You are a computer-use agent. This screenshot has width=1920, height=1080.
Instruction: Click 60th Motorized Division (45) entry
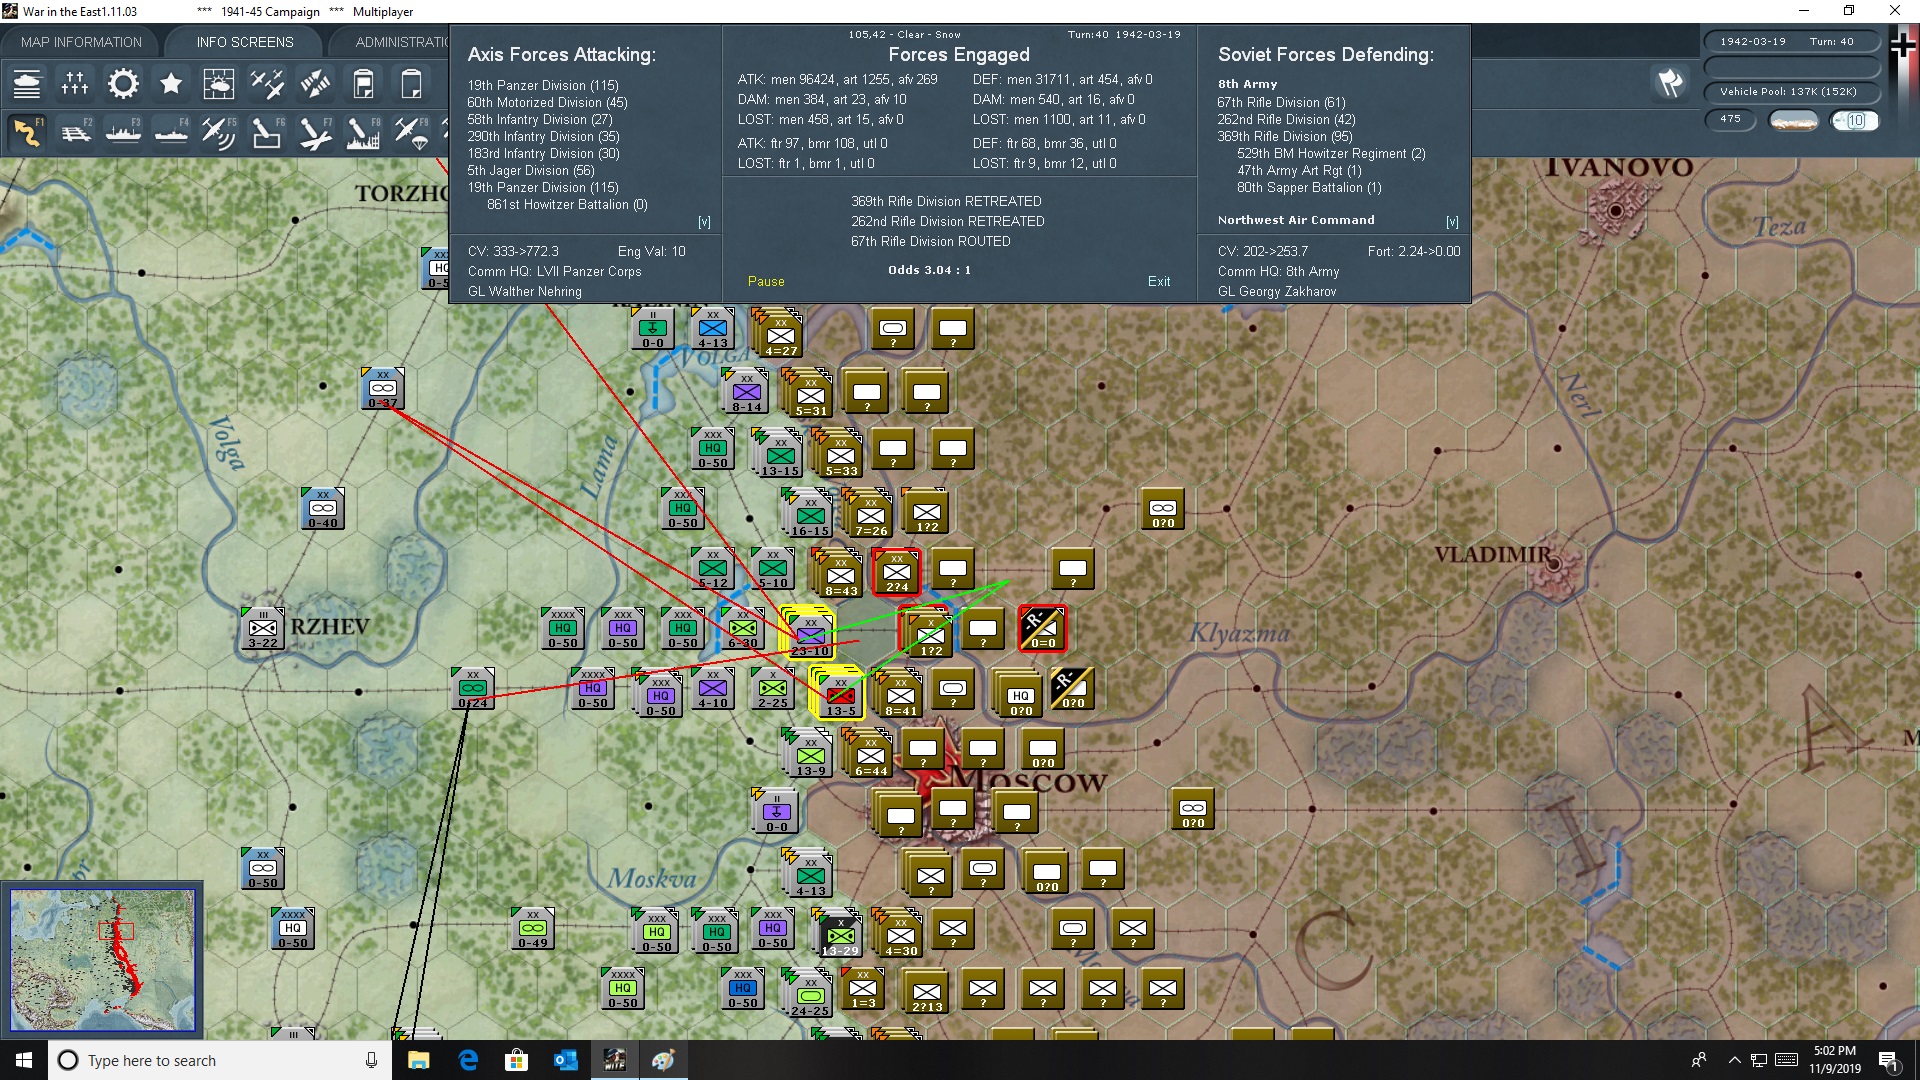547,102
